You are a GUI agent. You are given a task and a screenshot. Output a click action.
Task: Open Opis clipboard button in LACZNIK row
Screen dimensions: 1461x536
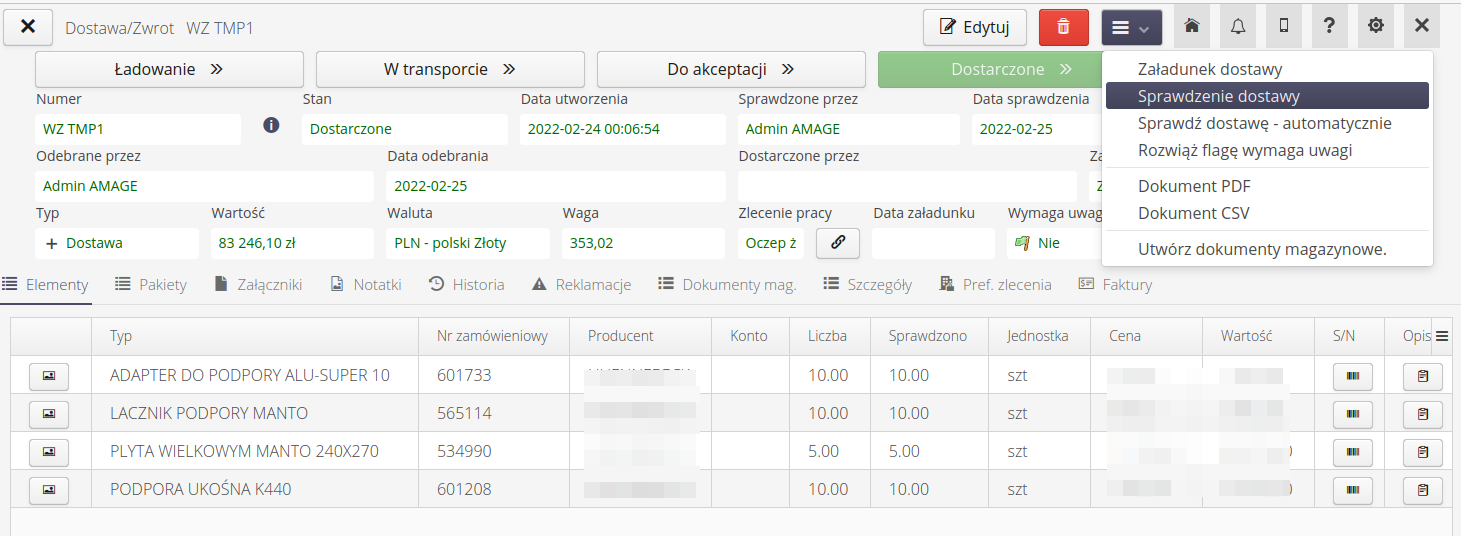tap(1423, 415)
